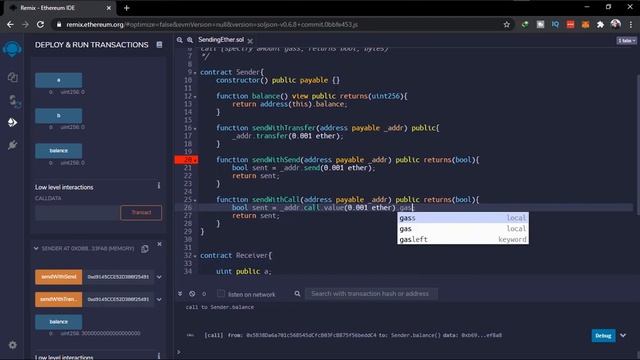640x360 pixels.
Task: Click the green extension icon in toolbar
Action: [x=525, y=24]
